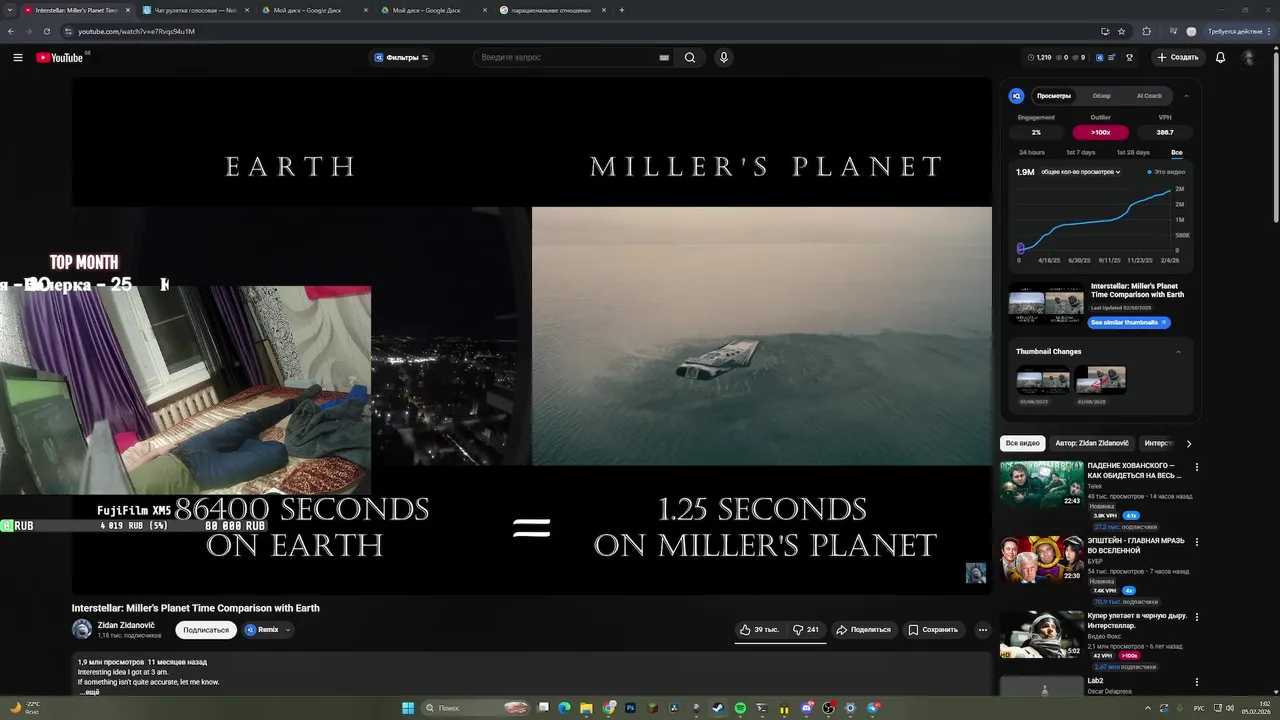The height and width of the screenshot is (720, 1280).
Task: Open options for Купер улетает video
Action: tap(1197, 617)
